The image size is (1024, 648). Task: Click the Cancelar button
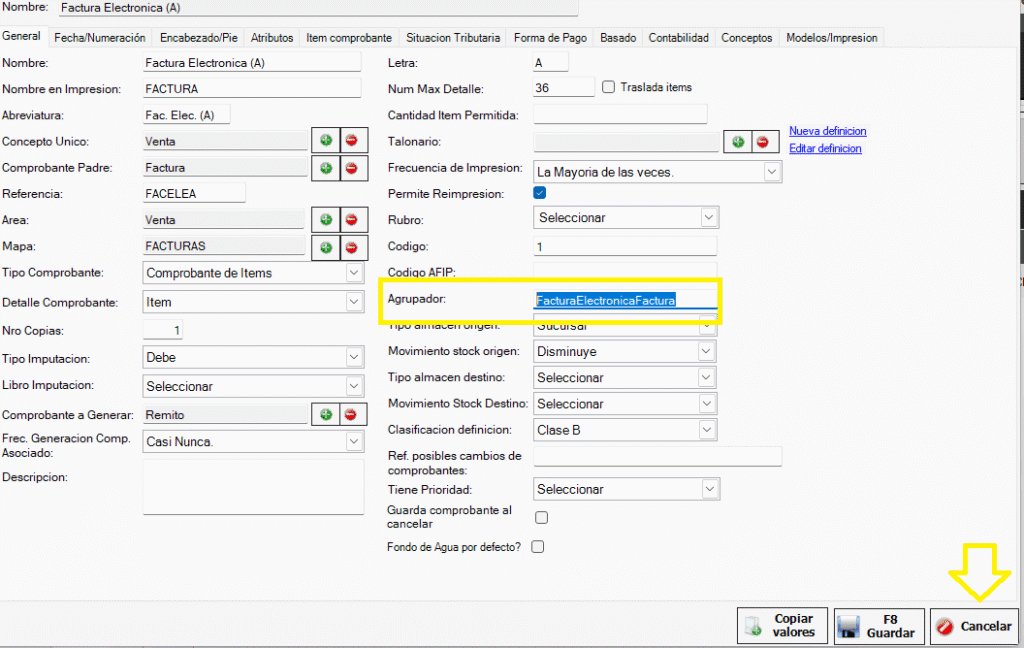click(x=974, y=626)
